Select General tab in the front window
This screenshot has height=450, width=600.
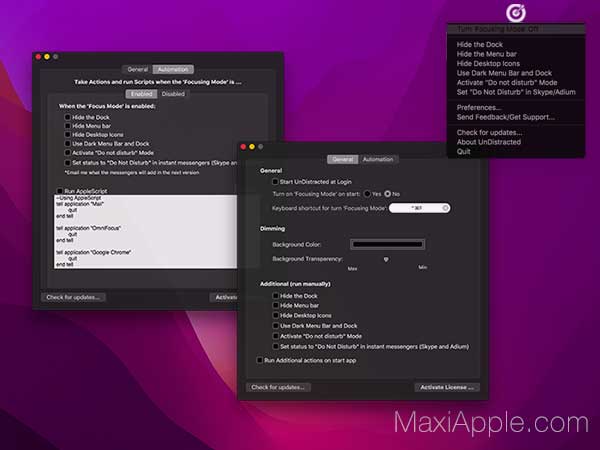click(342, 159)
